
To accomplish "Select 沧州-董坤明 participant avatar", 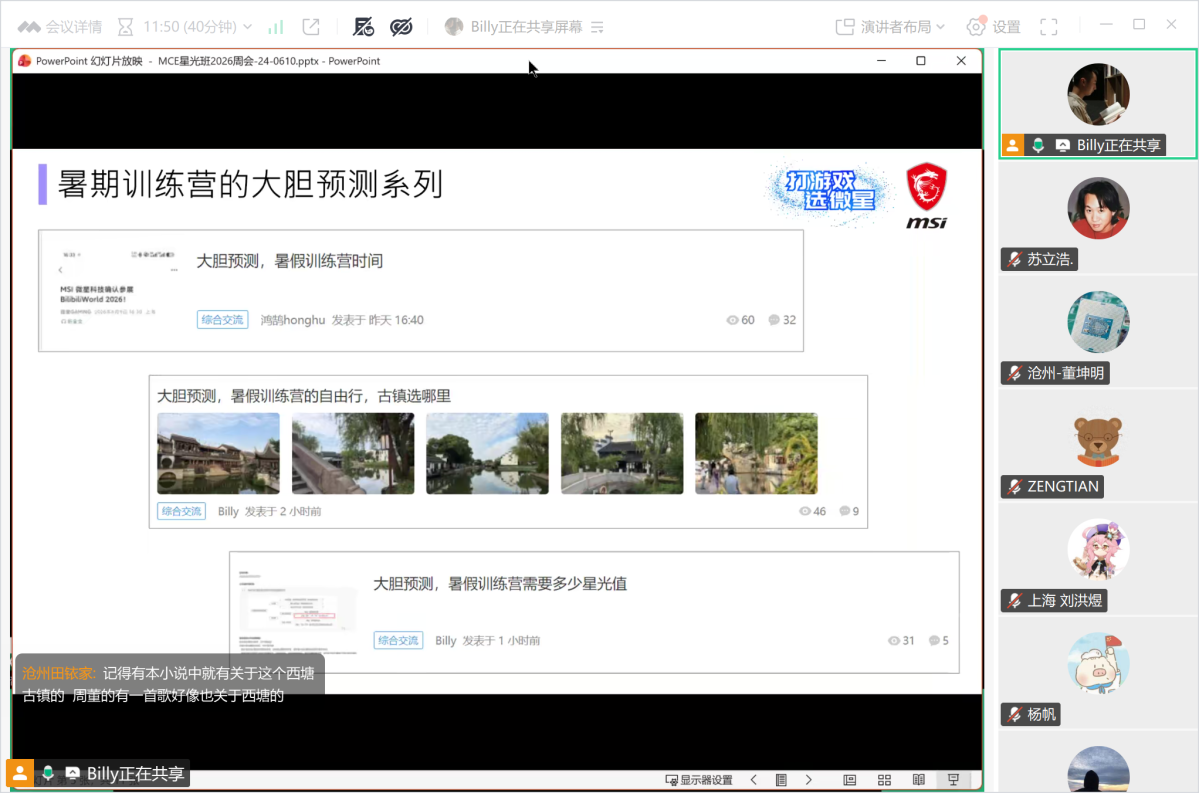I will pos(1098,322).
